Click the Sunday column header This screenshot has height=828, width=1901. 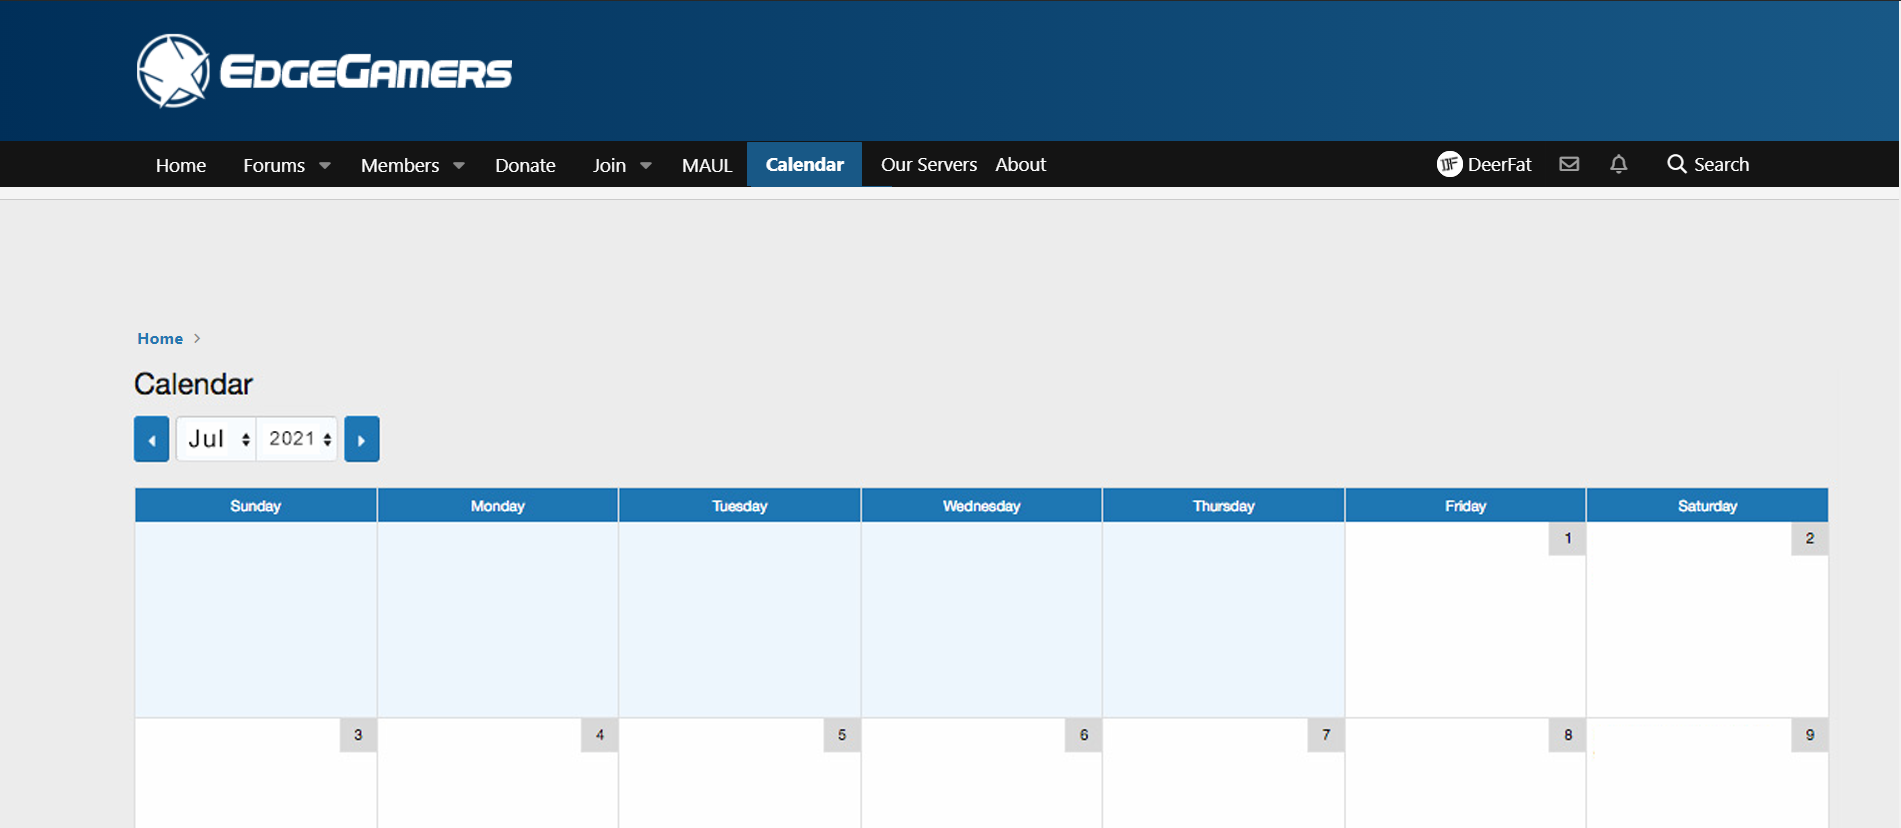256,505
